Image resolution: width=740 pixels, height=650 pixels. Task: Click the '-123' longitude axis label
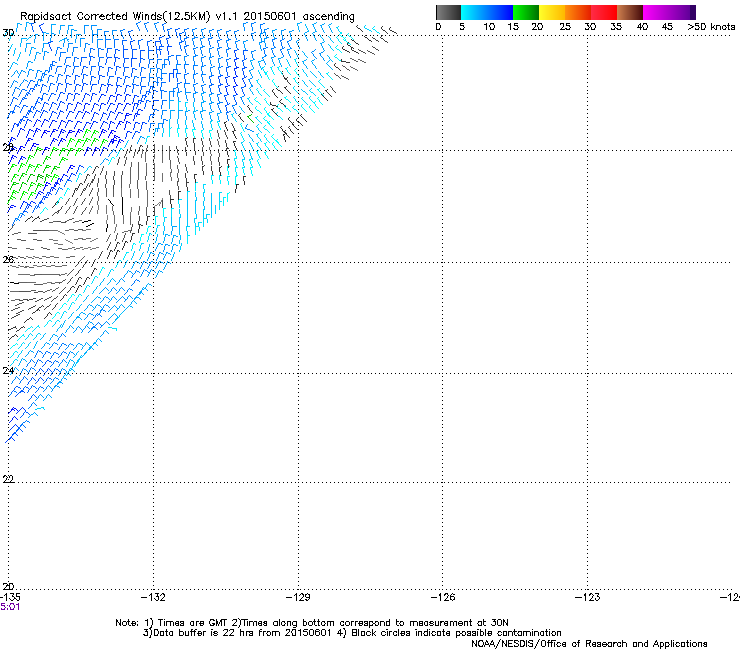point(588,597)
